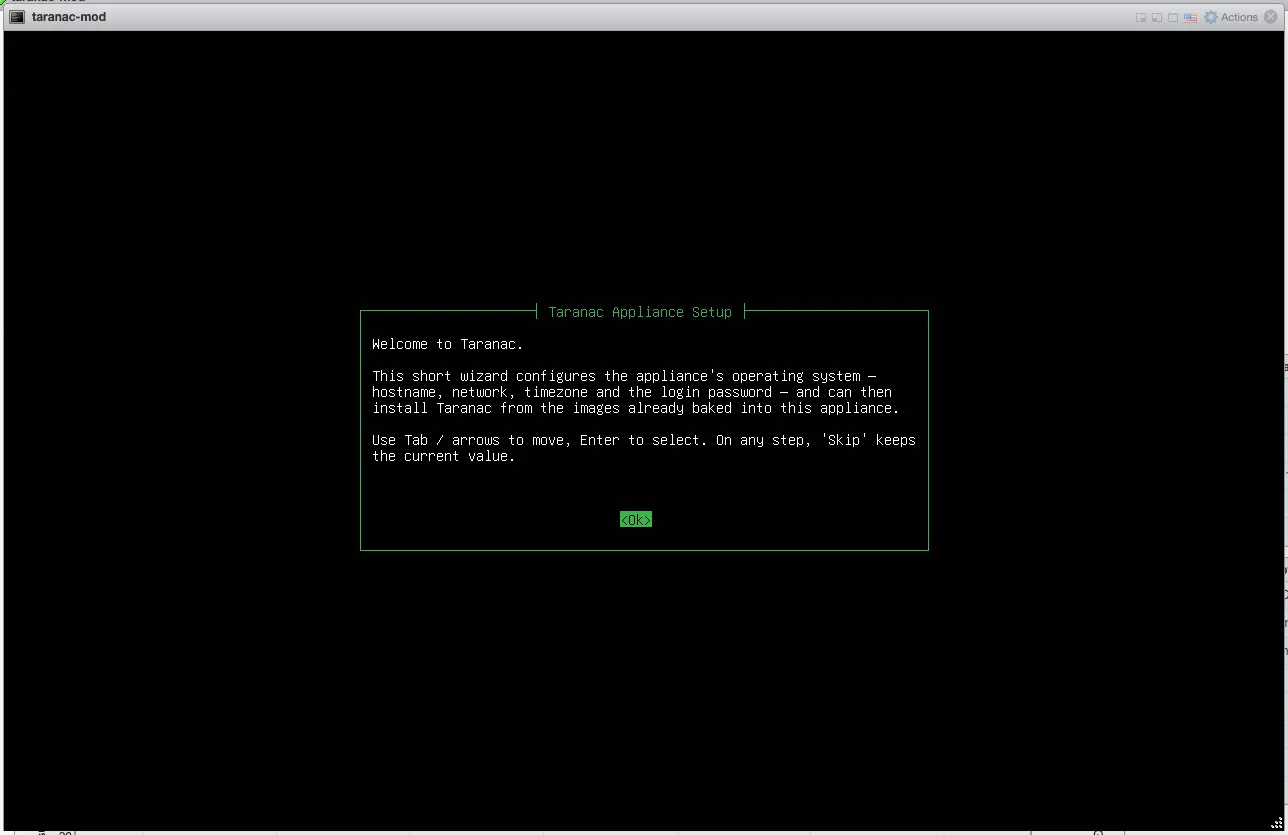The height and width of the screenshot is (835, 1288).
Task: Click the Welcome to Taranac. line
Action: 448,344
